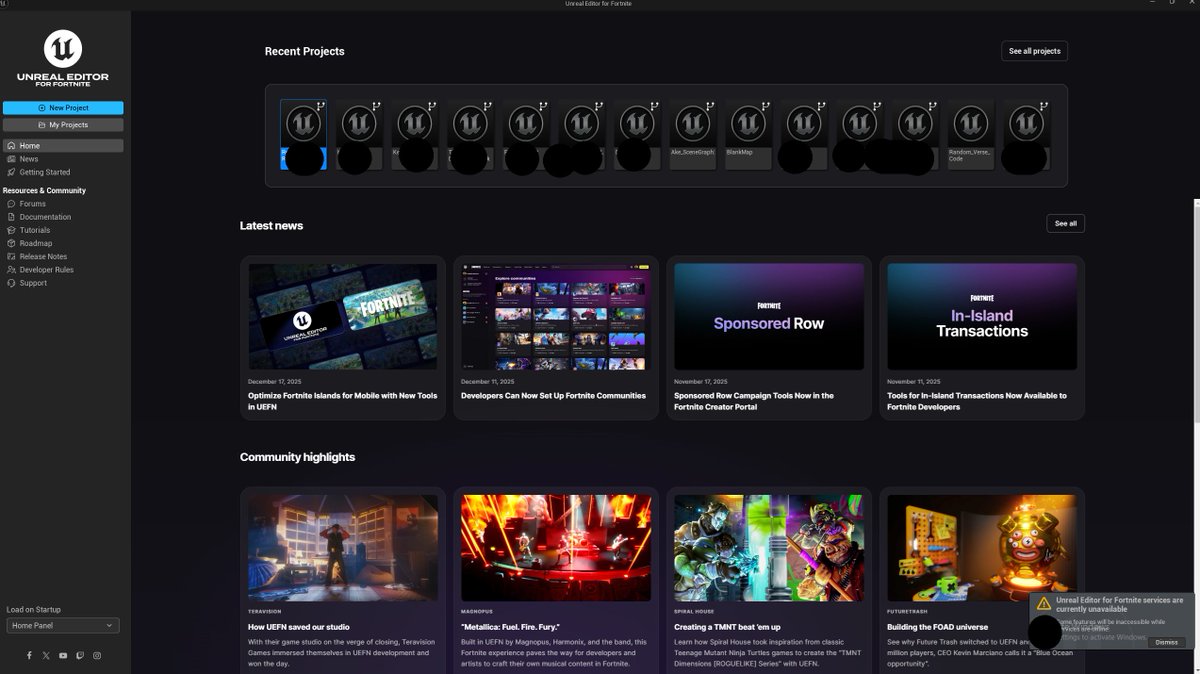The width and height of the screenshot is (1200, 674).
Task: Click the speech bubble Forums icon
Action: (10, 203)
